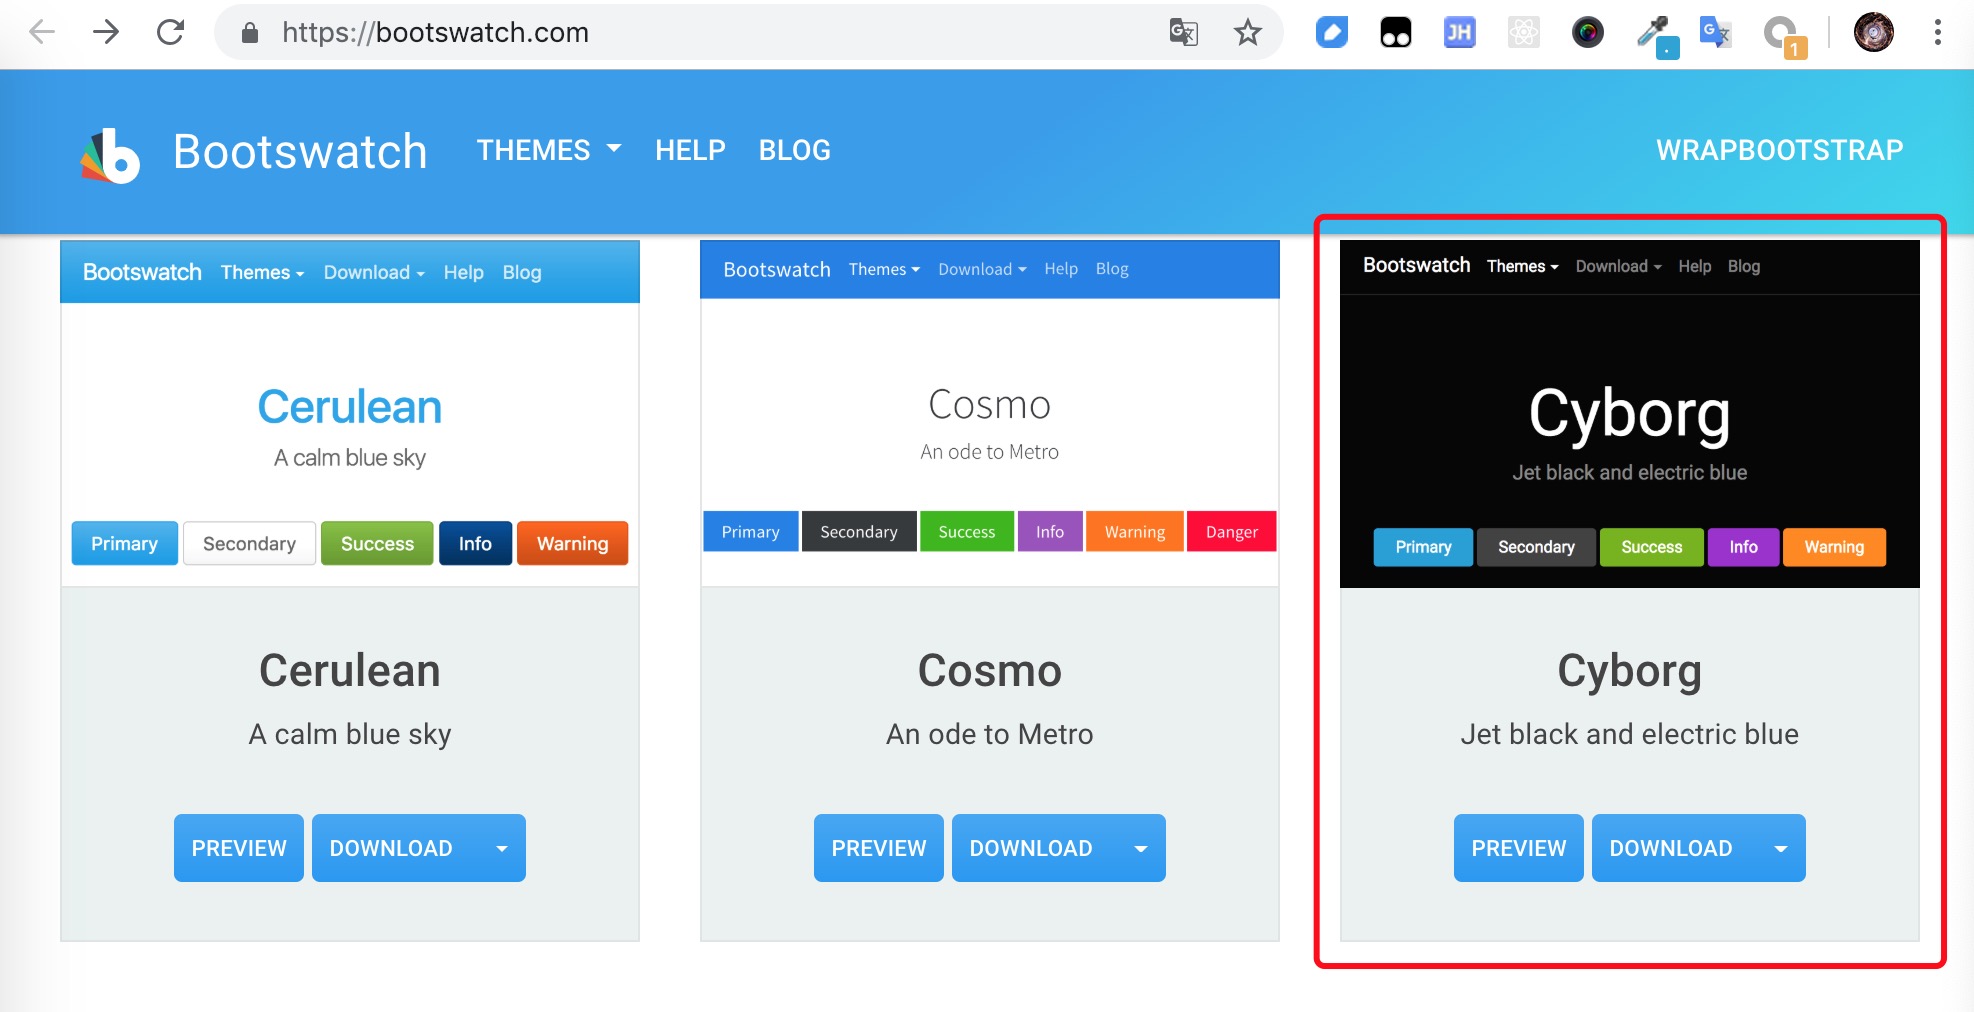The image size is (1974, 1012).
Task: Preview the Cyborg theme
Action: [1519, 848]
